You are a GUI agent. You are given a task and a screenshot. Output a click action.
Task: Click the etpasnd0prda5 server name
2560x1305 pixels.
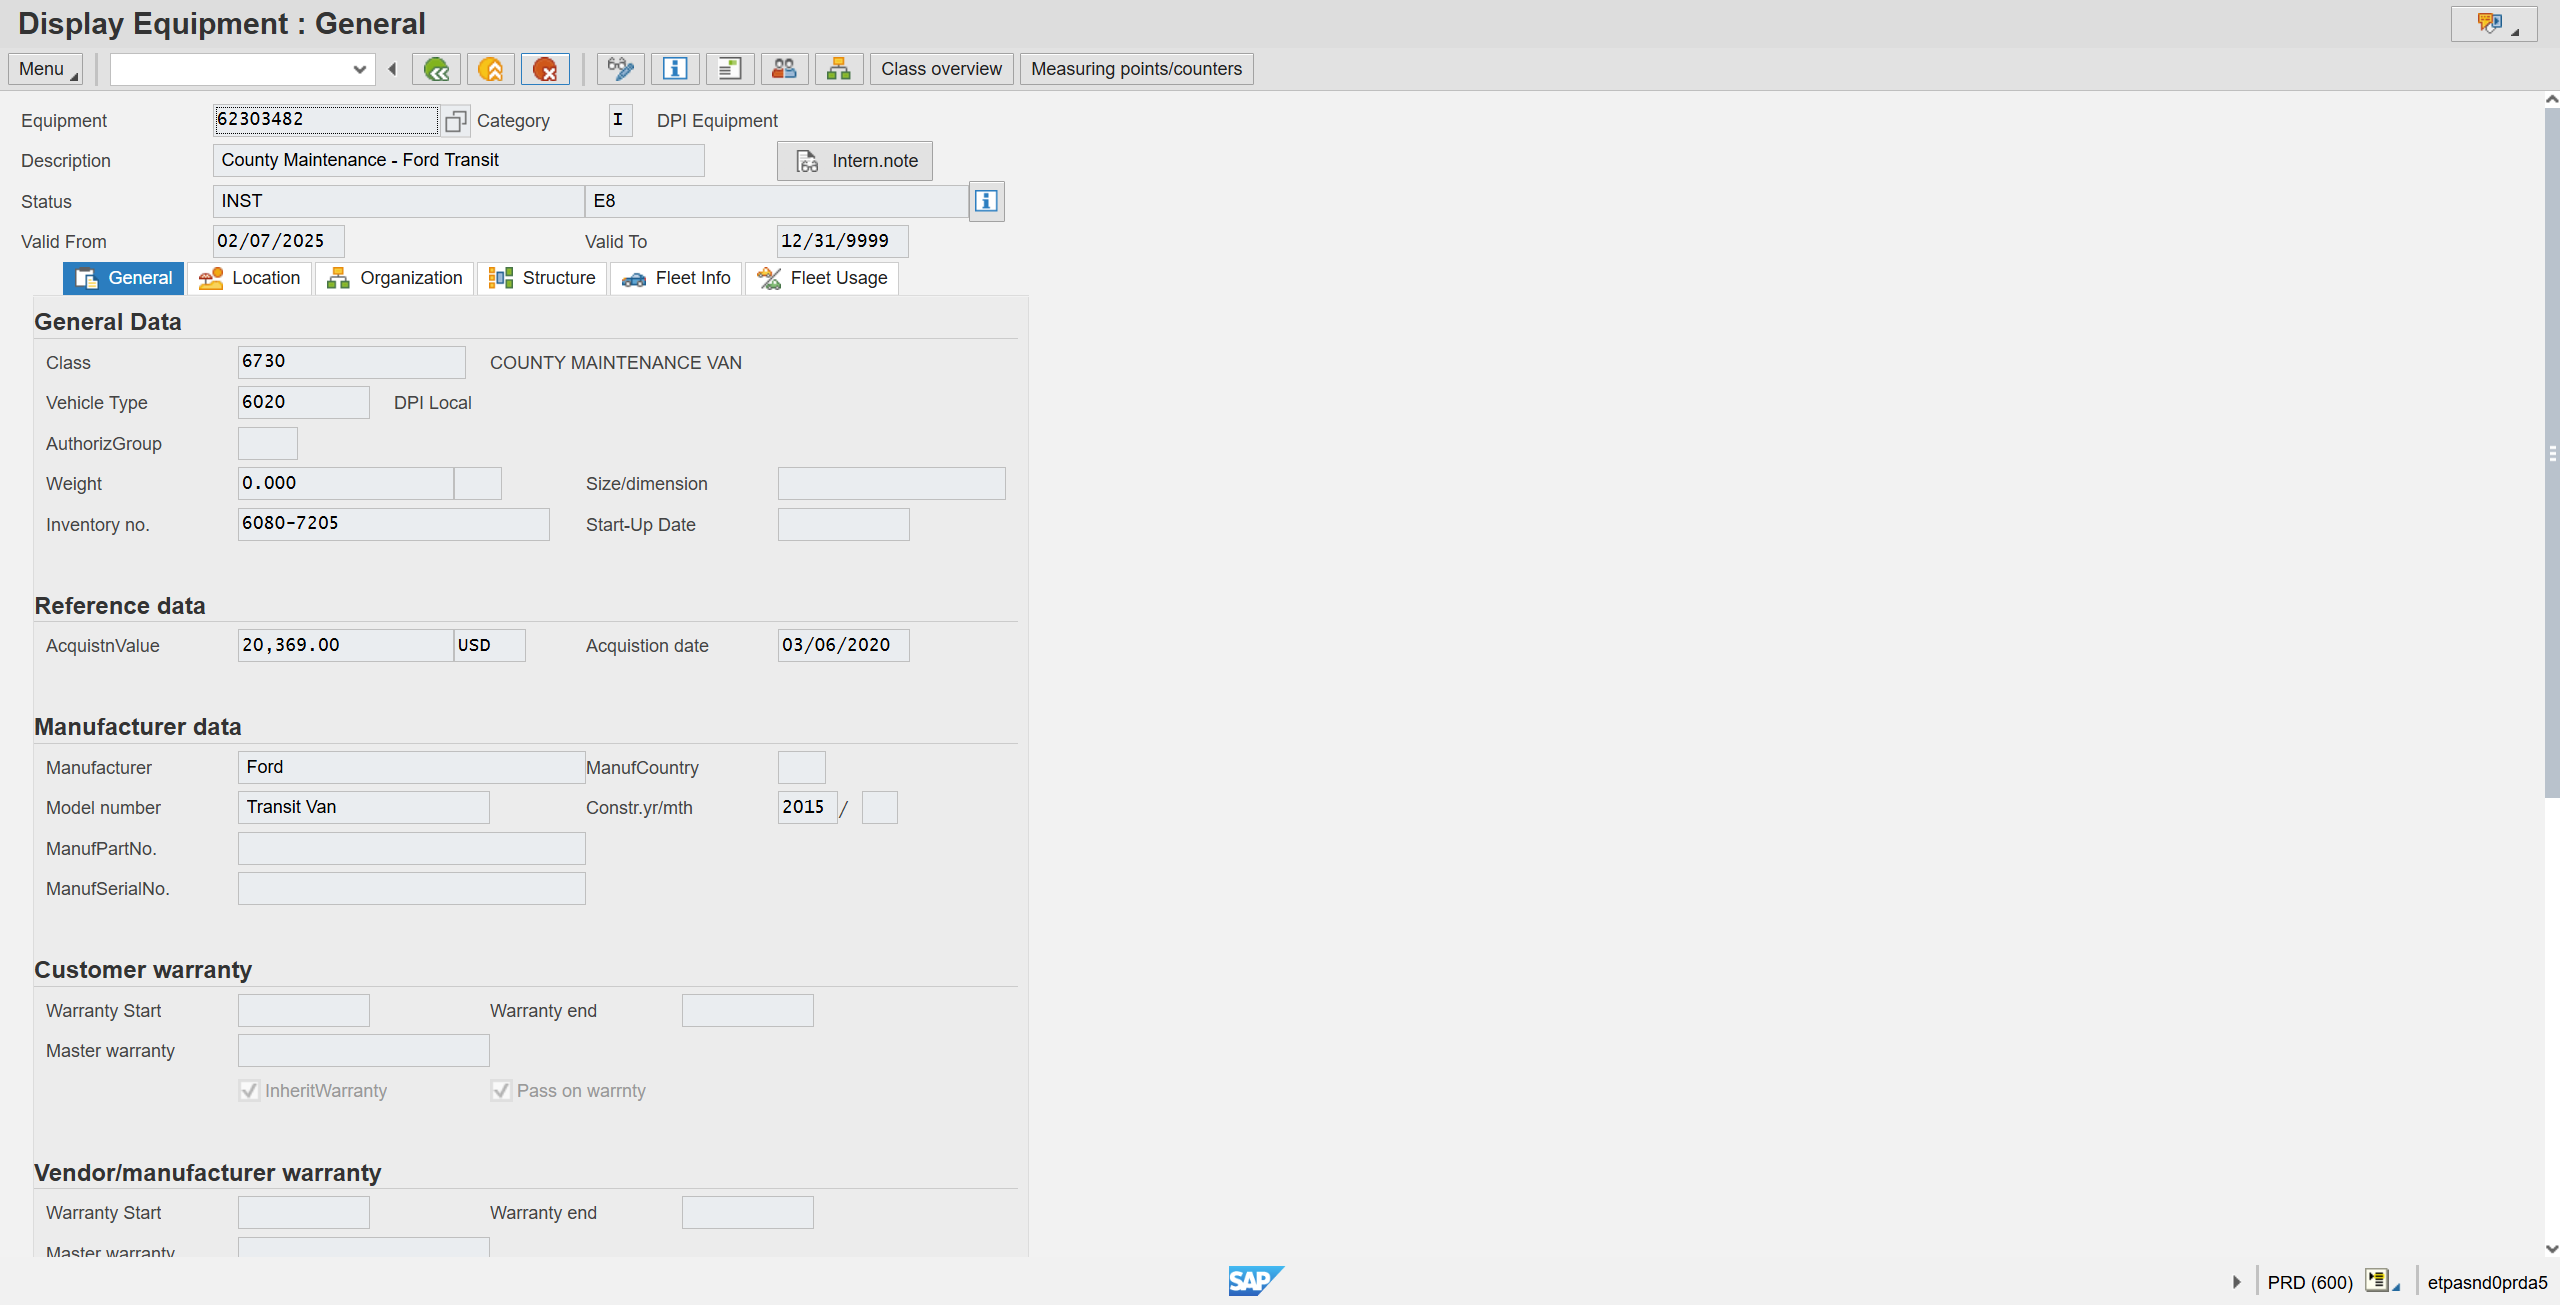coord(2487,1282)
